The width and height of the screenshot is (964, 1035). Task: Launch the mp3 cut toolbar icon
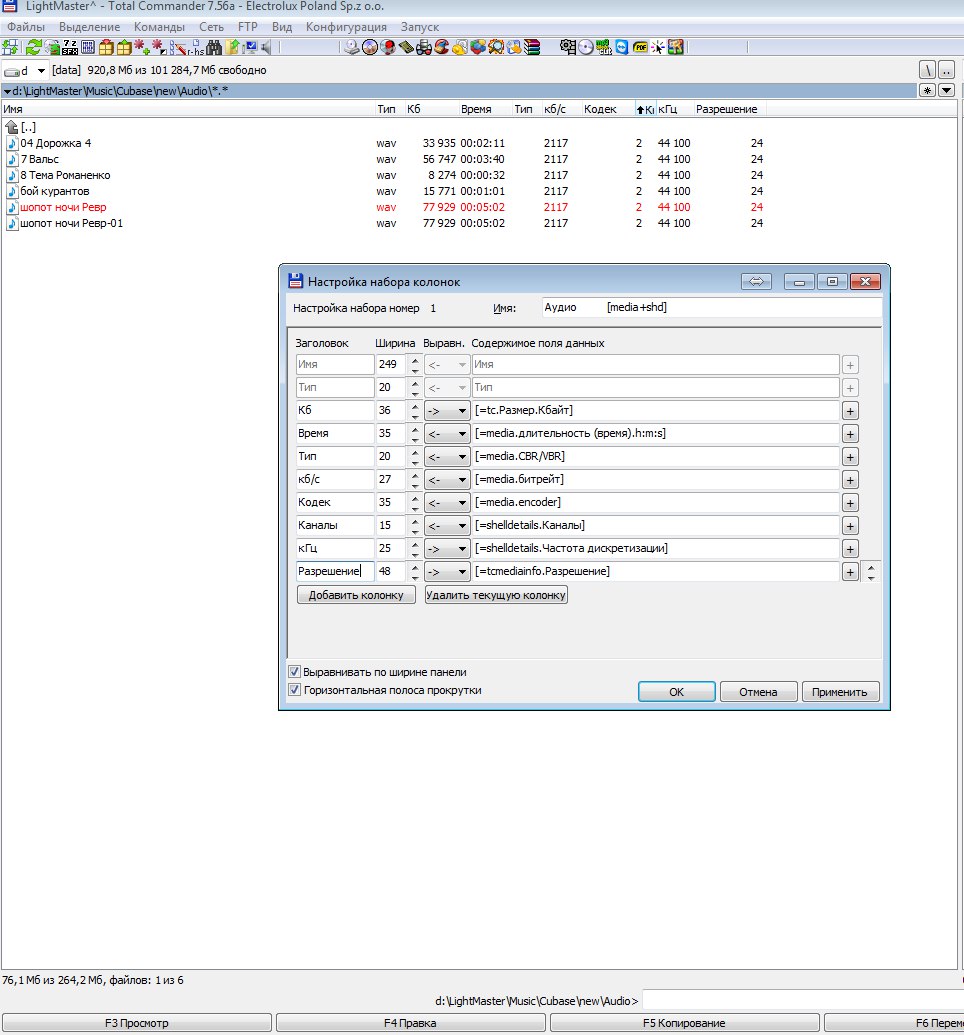pos(603,47)
